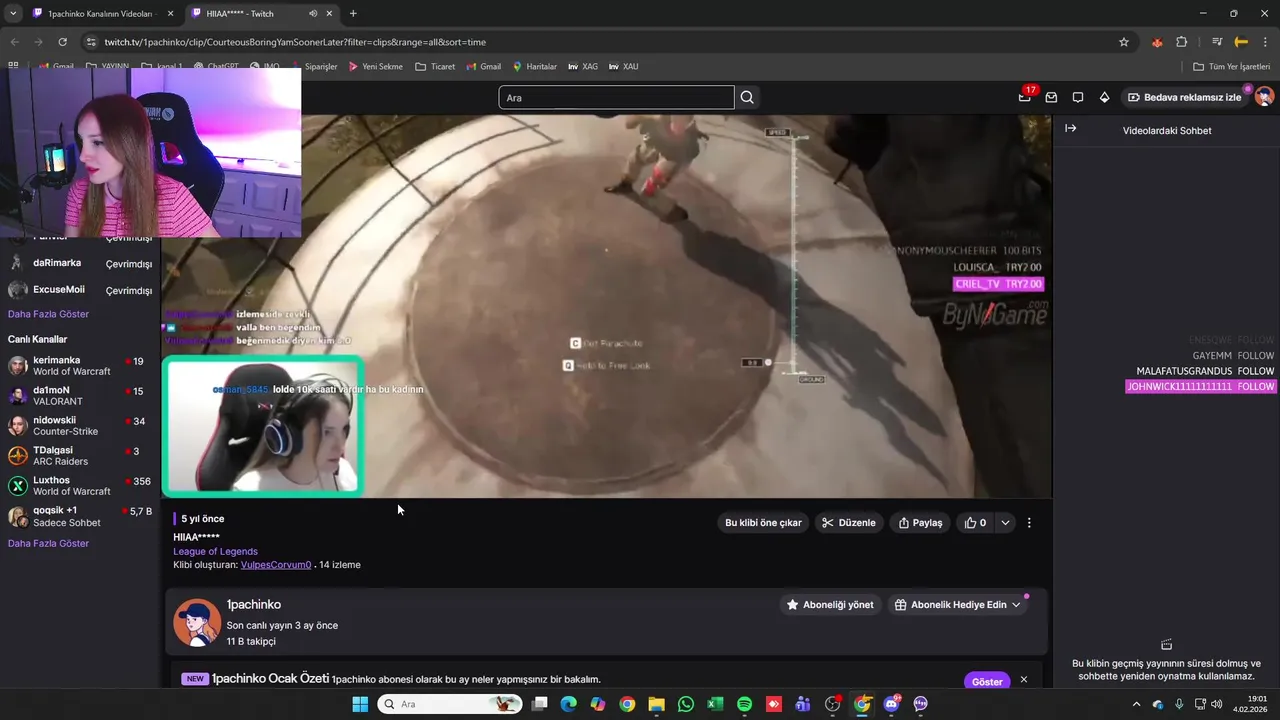Dismiss the Ocak Özeti banner with X
This screenshot has height=720, width=1280.
(x=1023, y=680)
